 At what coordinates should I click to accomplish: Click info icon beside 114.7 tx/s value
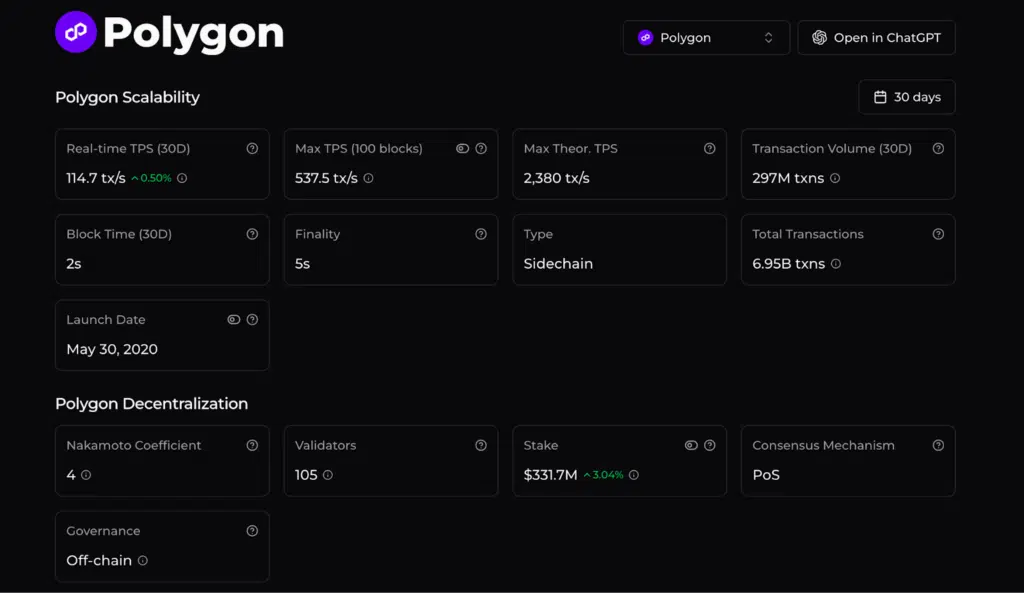coord(182,178)
